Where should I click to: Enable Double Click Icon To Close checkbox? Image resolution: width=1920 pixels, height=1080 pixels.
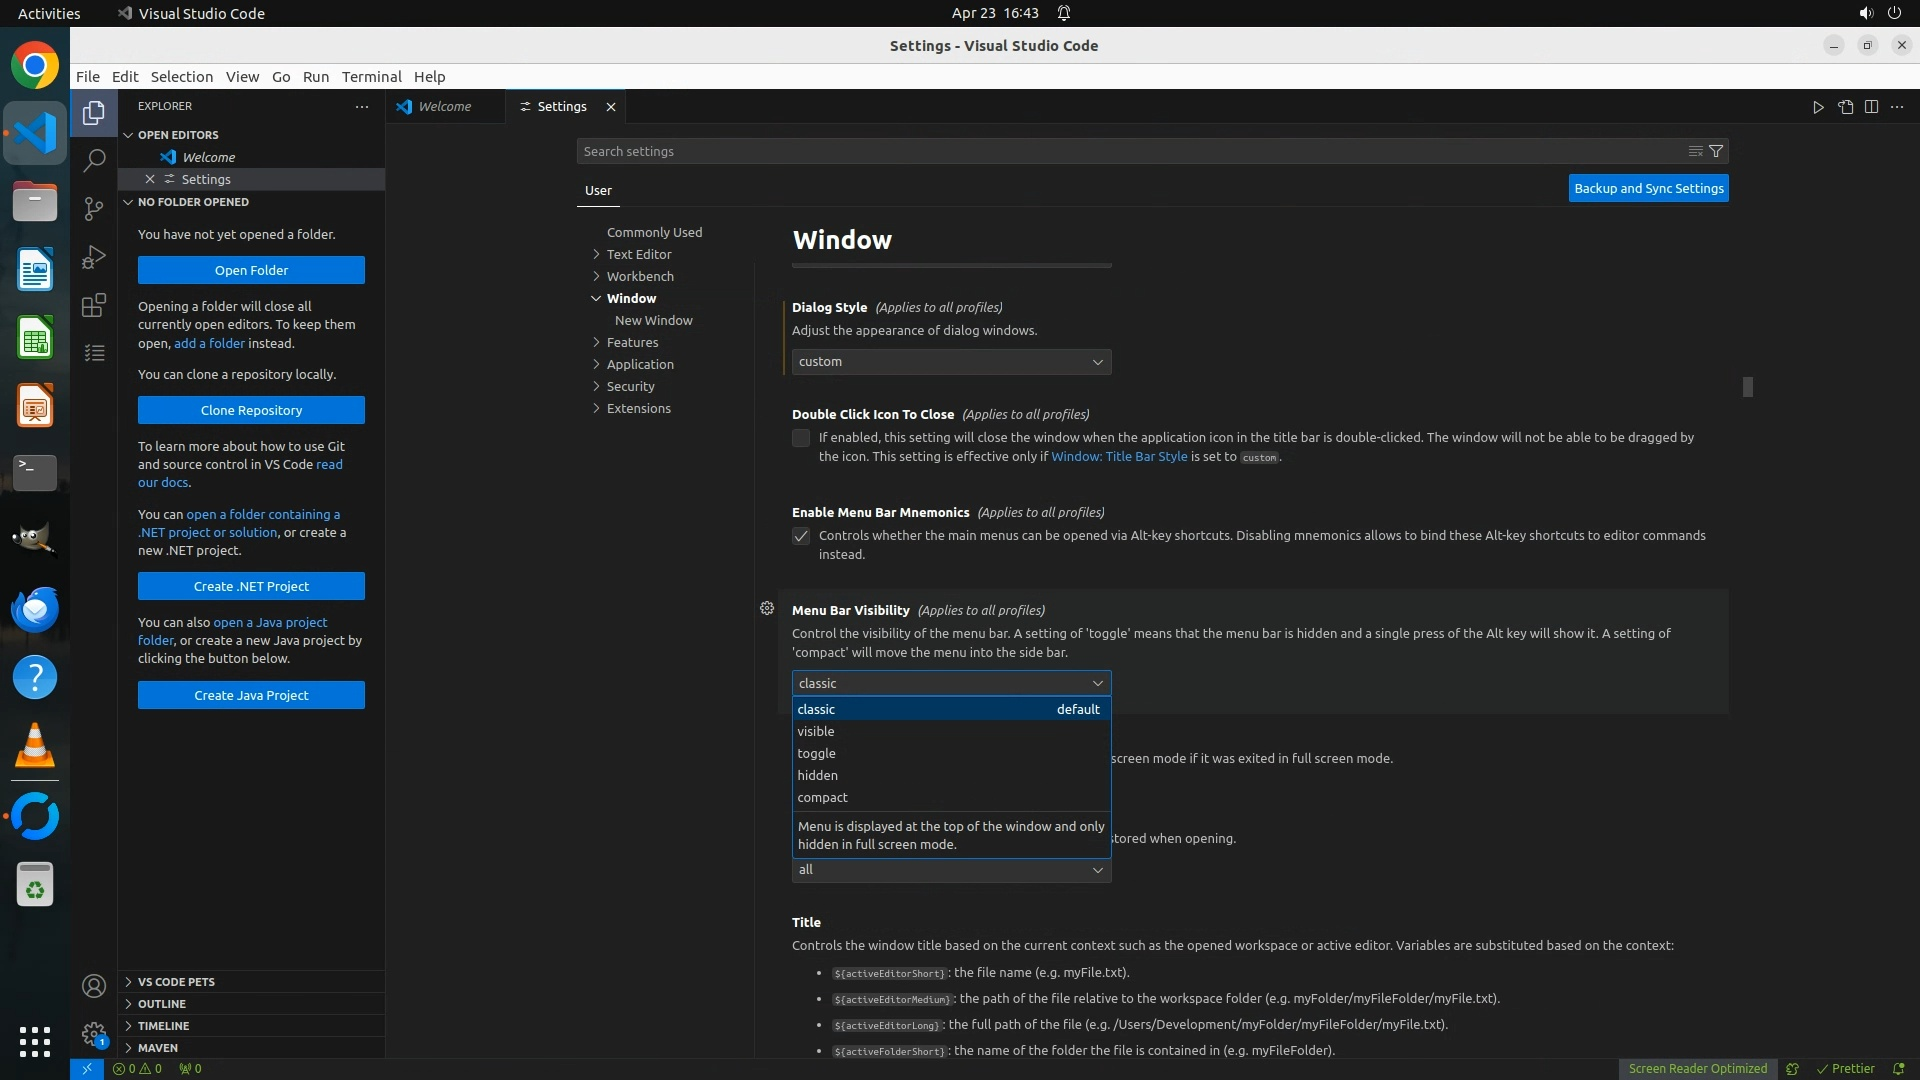[x=801, y=438]
